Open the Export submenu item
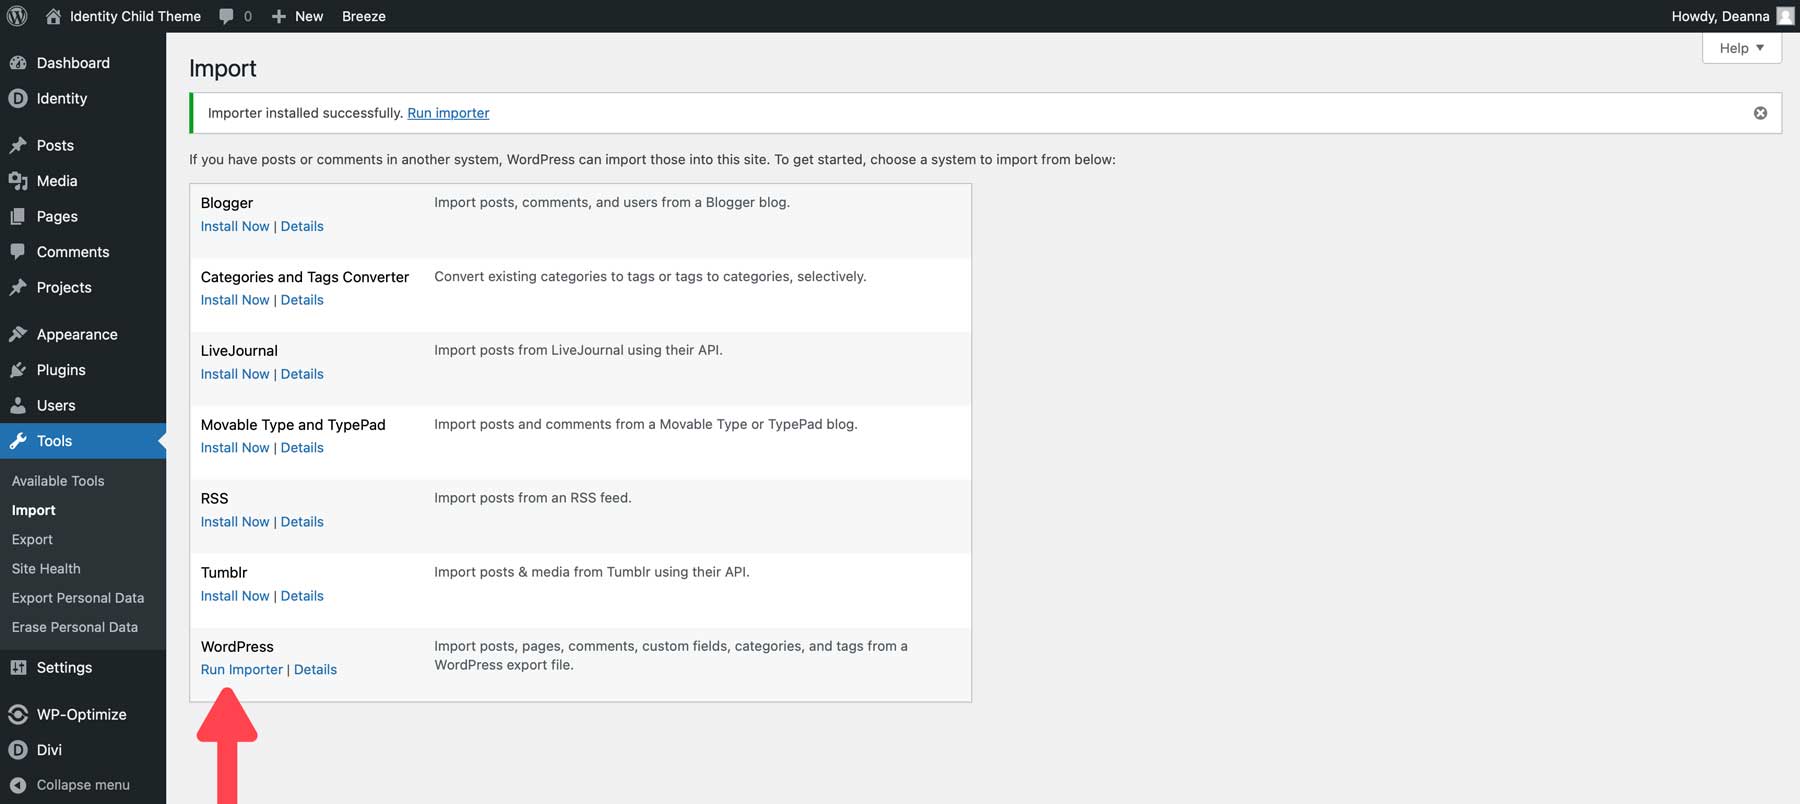The height and width of the screenshot is (804, 1800). [x=32, y=540]
